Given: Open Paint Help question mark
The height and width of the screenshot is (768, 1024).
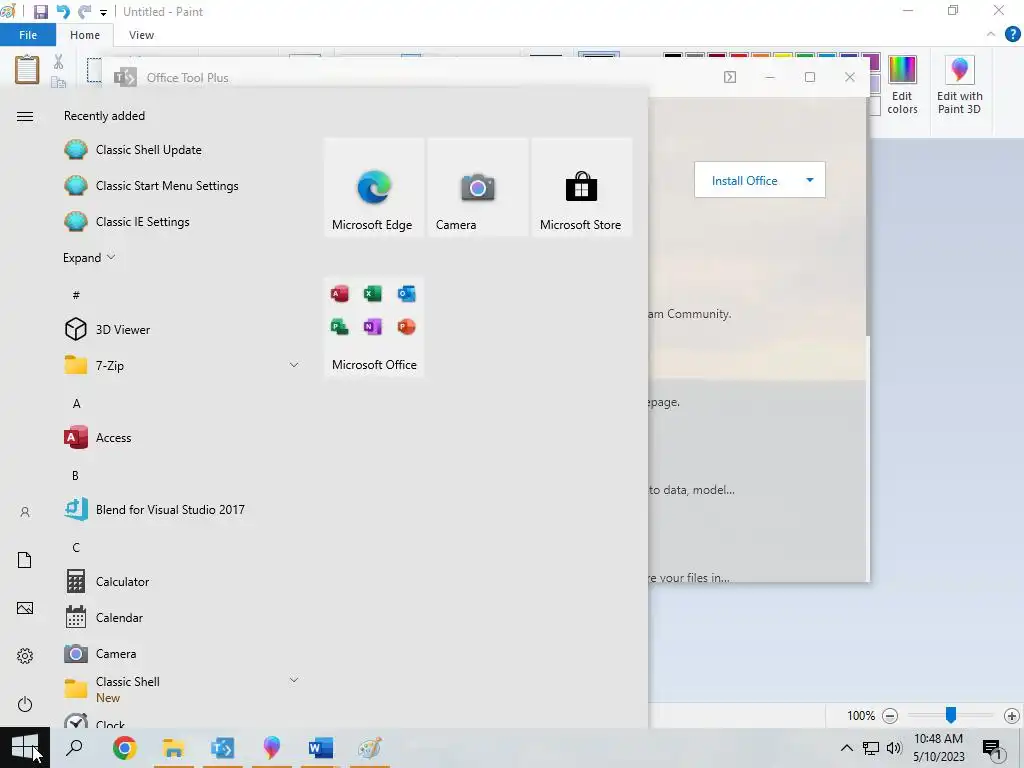Looking at the screenshot, I should tap(1012, 35).
